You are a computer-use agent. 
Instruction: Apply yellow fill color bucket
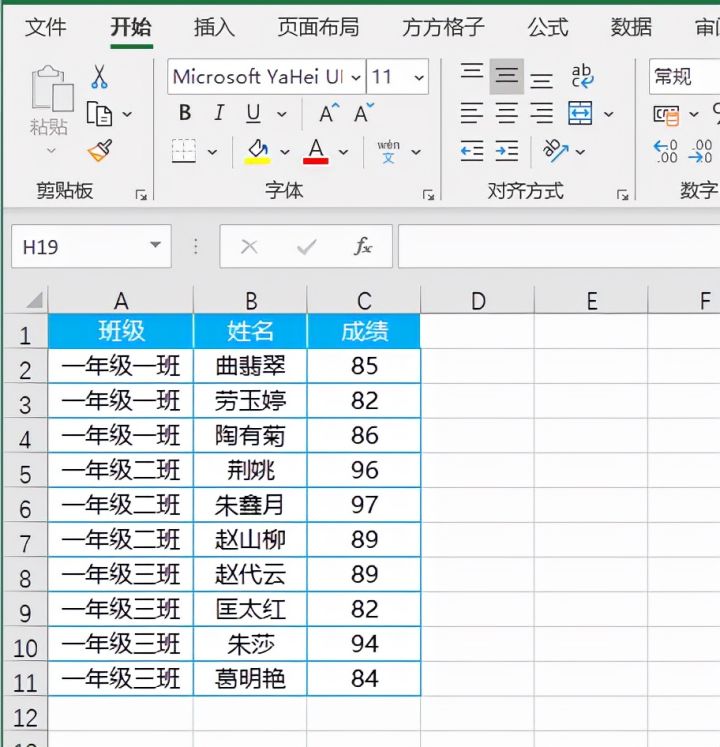pyautogui.click(x=257, y=151)
